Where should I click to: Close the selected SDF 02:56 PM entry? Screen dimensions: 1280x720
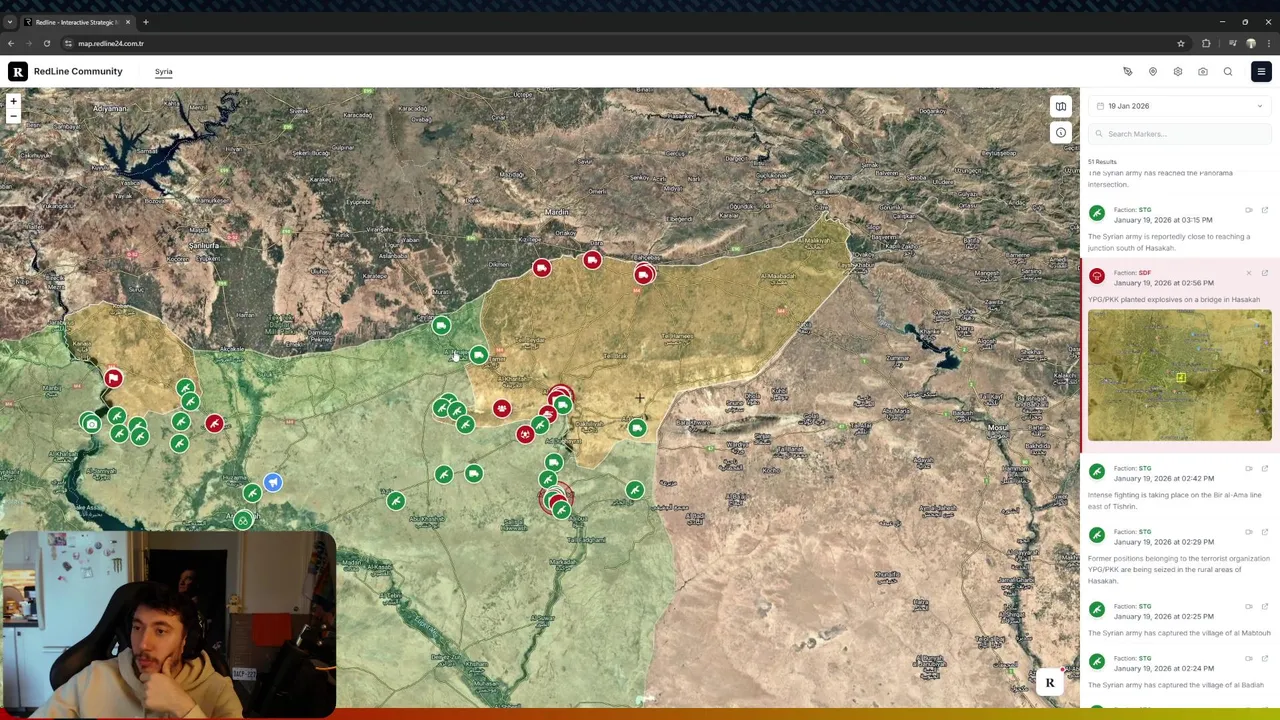1248,273
